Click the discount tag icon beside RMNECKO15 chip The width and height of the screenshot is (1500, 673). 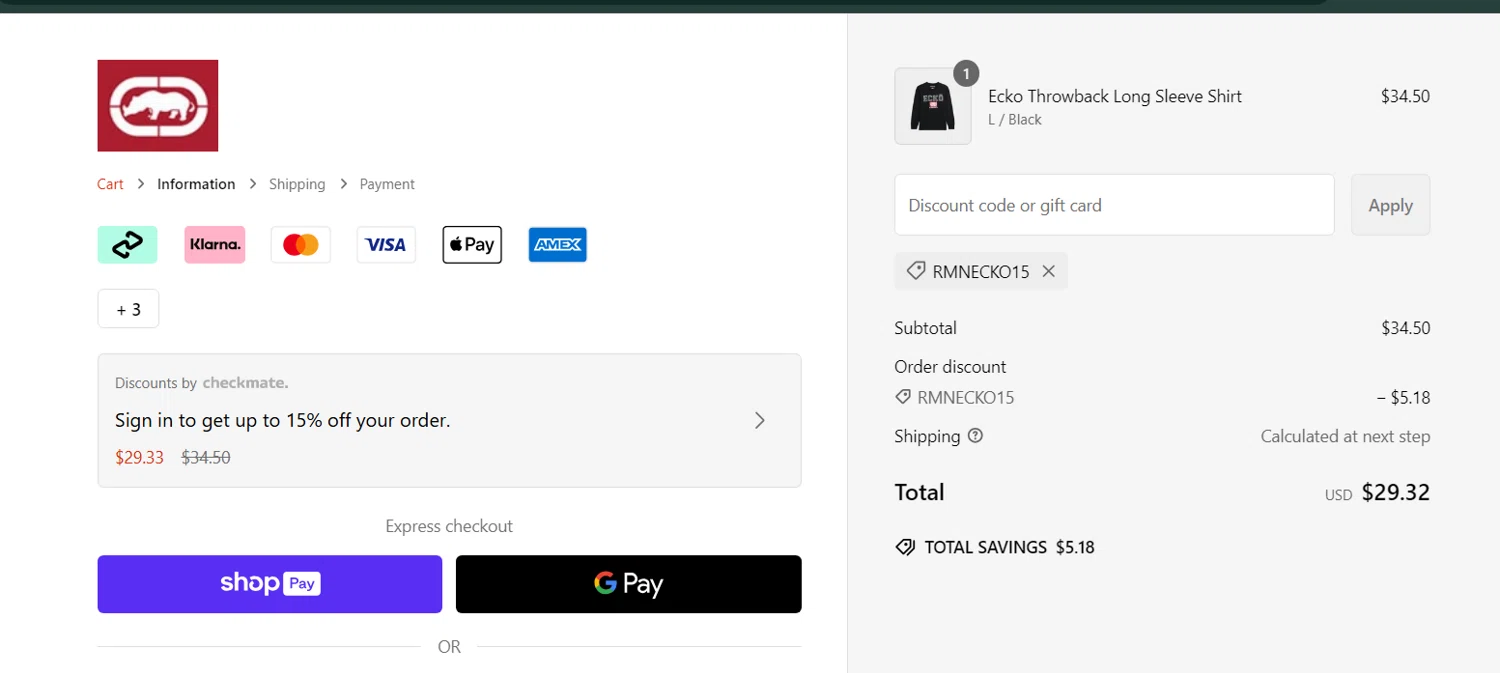click(x=915, y=271)
